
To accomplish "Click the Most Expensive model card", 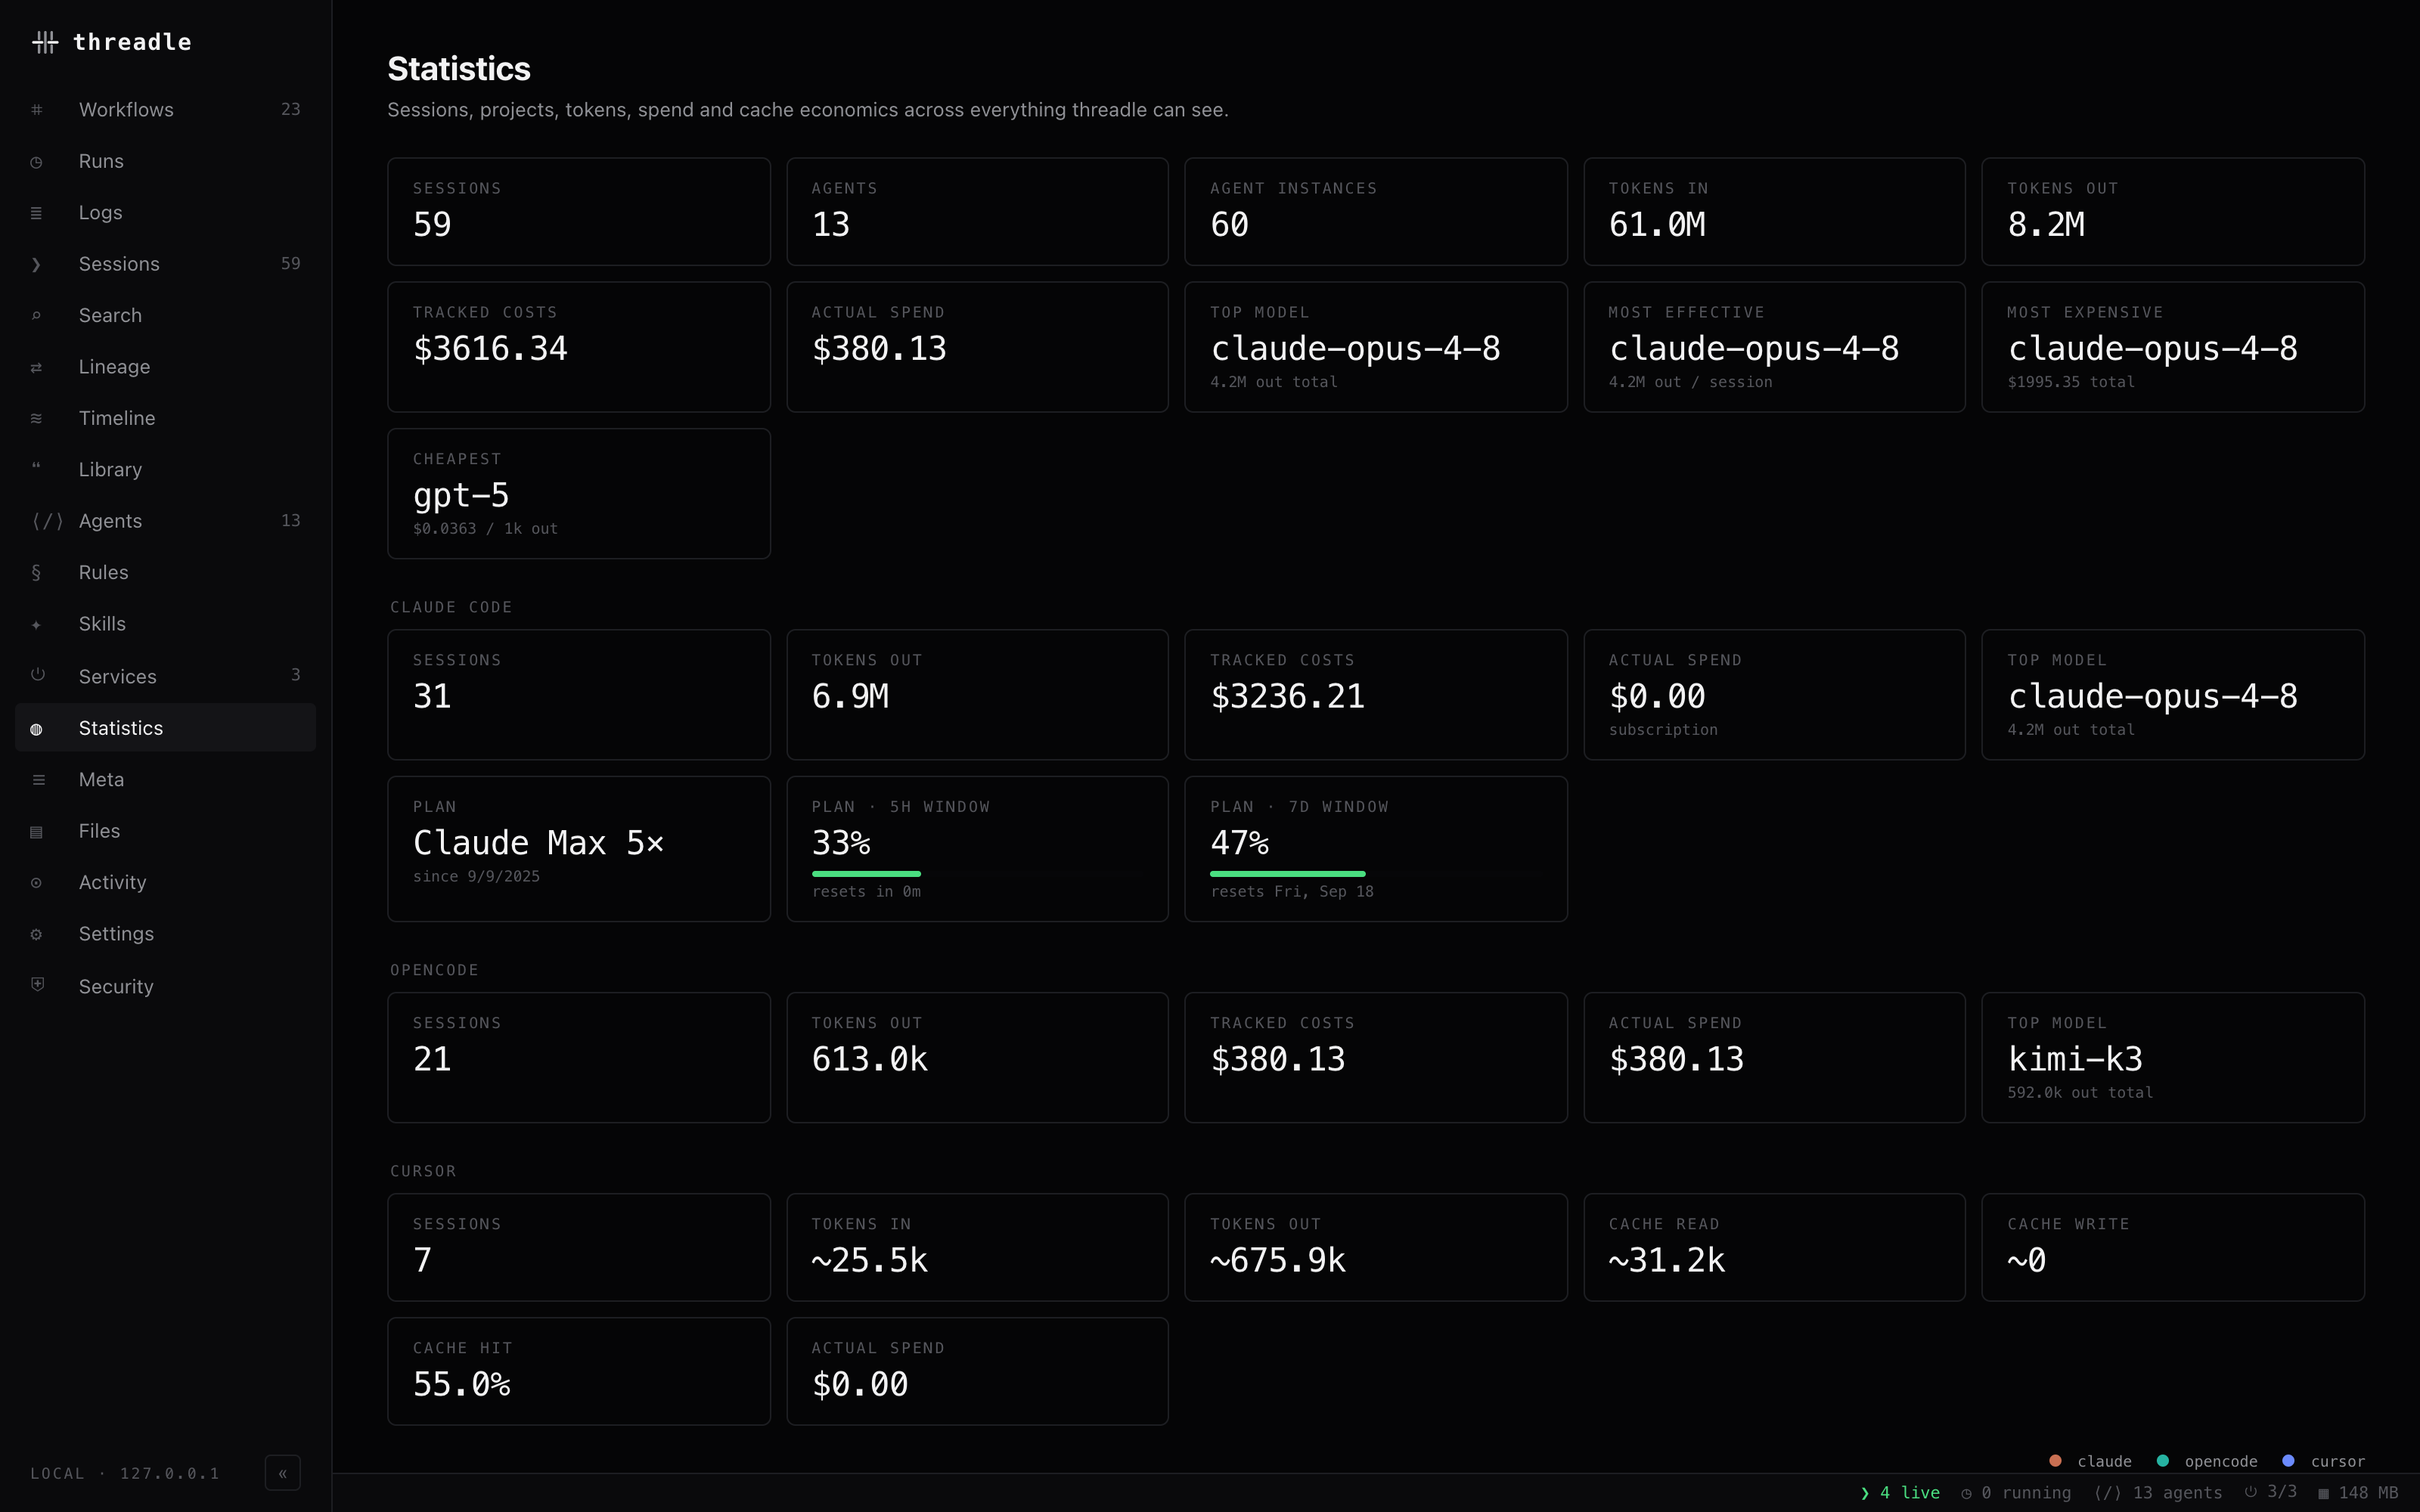I will [2173, 347].
